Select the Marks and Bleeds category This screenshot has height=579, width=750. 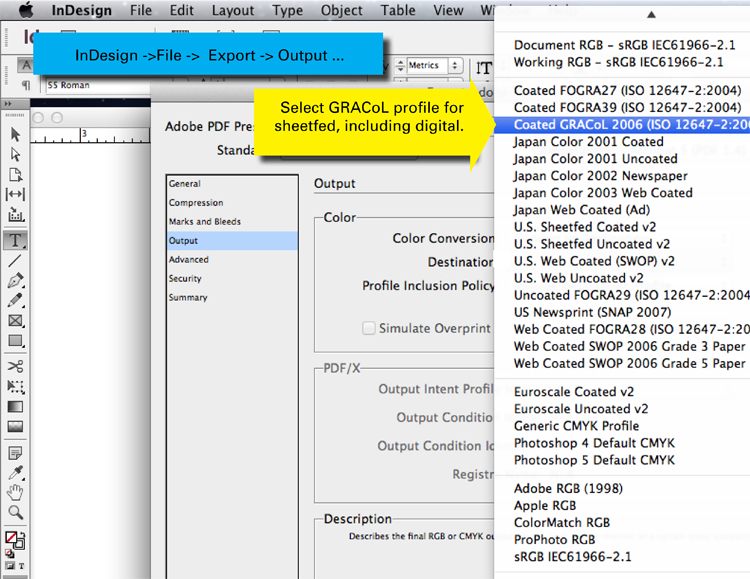(232, 222)
